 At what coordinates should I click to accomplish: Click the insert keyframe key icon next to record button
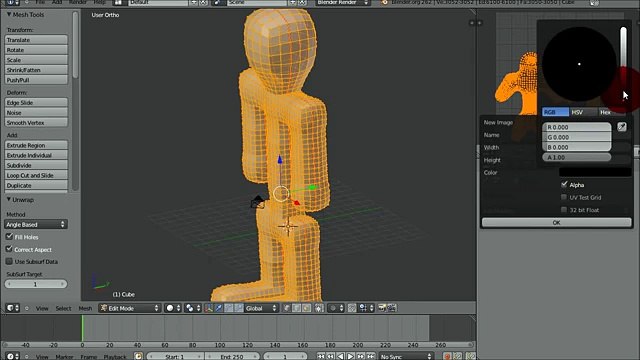458,357
